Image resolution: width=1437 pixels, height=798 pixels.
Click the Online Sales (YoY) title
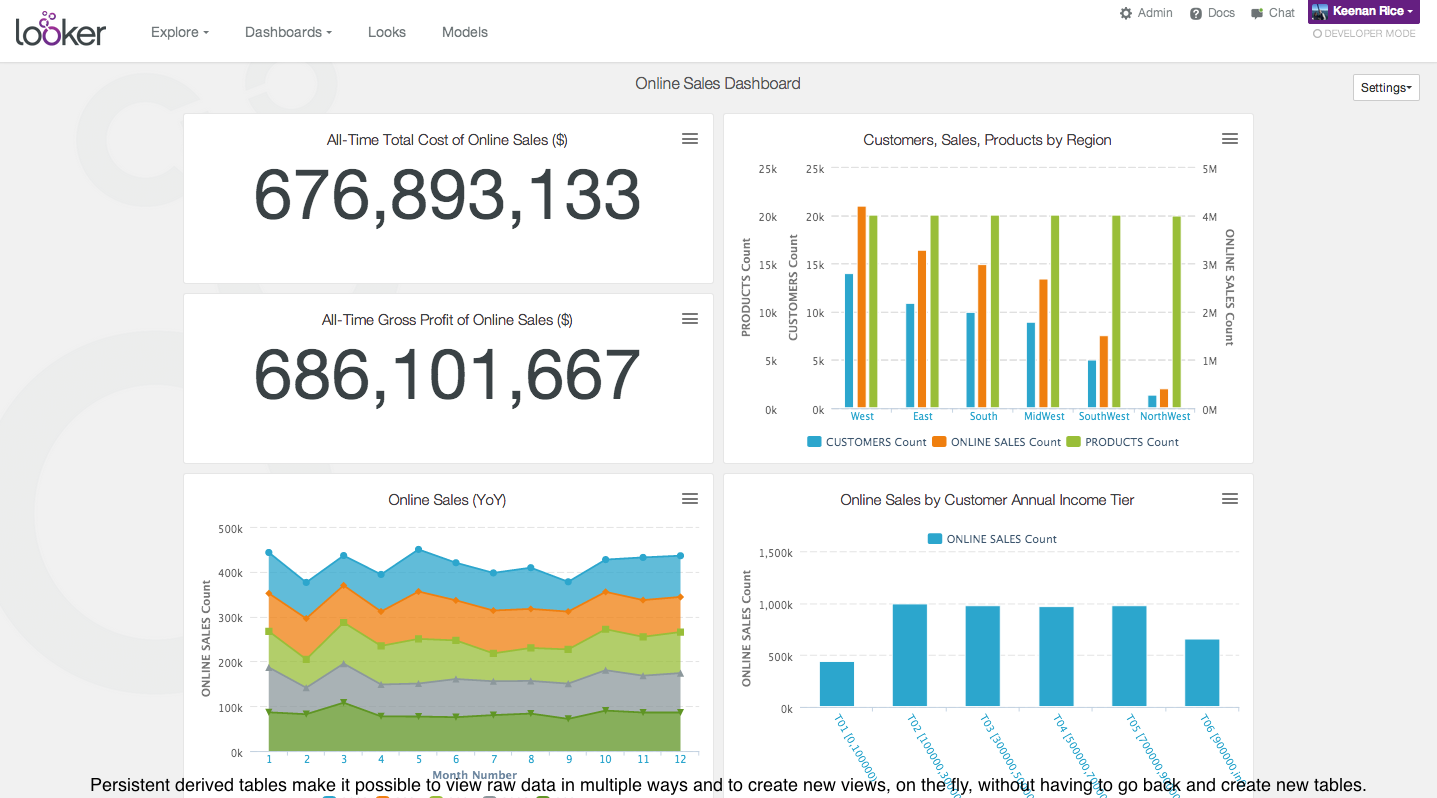[448, 500]
